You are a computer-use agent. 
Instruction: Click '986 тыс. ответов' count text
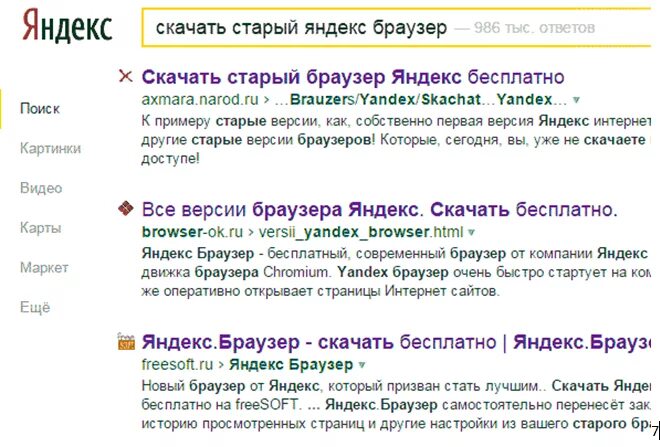pyautogui.click(x=535, y=28)
